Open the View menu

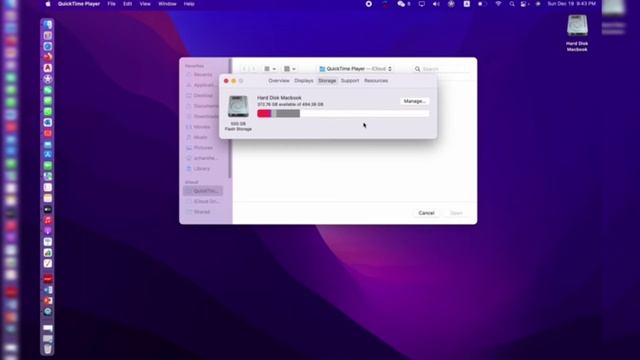click(x=145, y=4)
